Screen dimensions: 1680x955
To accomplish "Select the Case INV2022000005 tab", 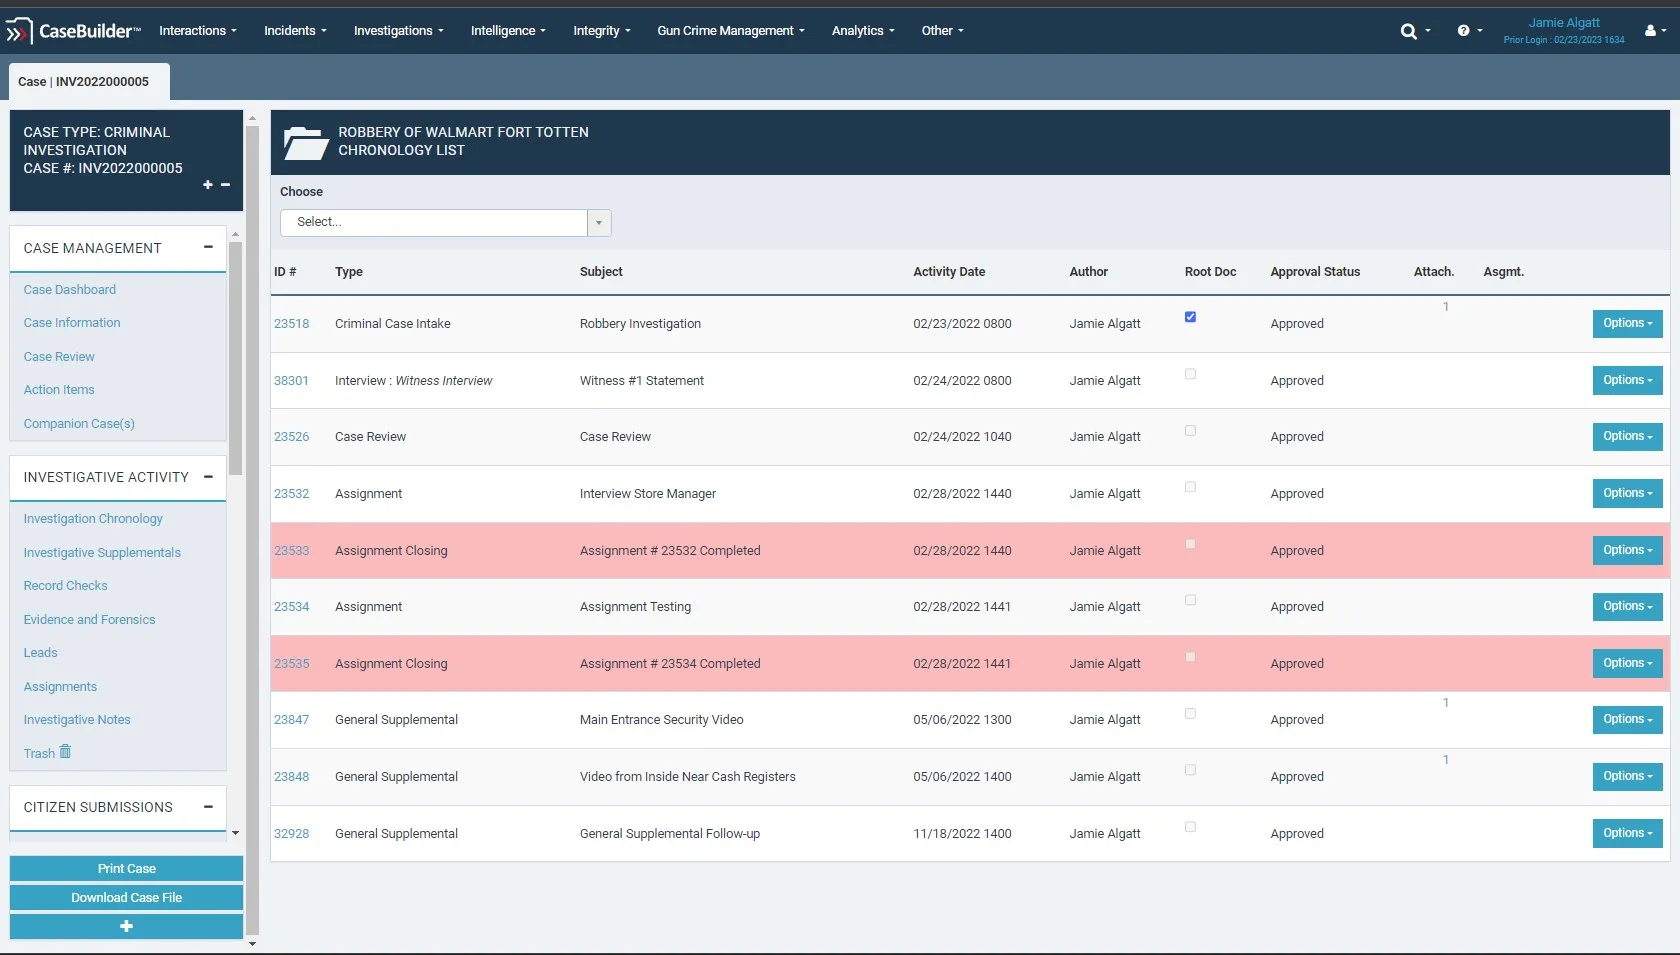I will 86,81.
